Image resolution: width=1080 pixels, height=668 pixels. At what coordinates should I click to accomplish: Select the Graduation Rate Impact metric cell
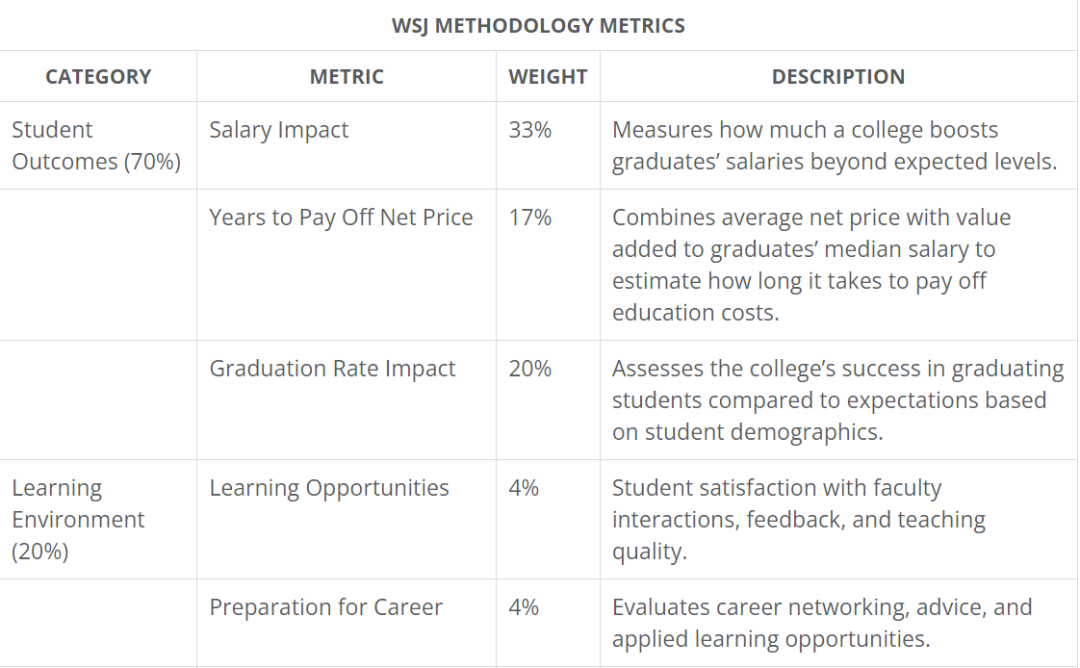332,369
